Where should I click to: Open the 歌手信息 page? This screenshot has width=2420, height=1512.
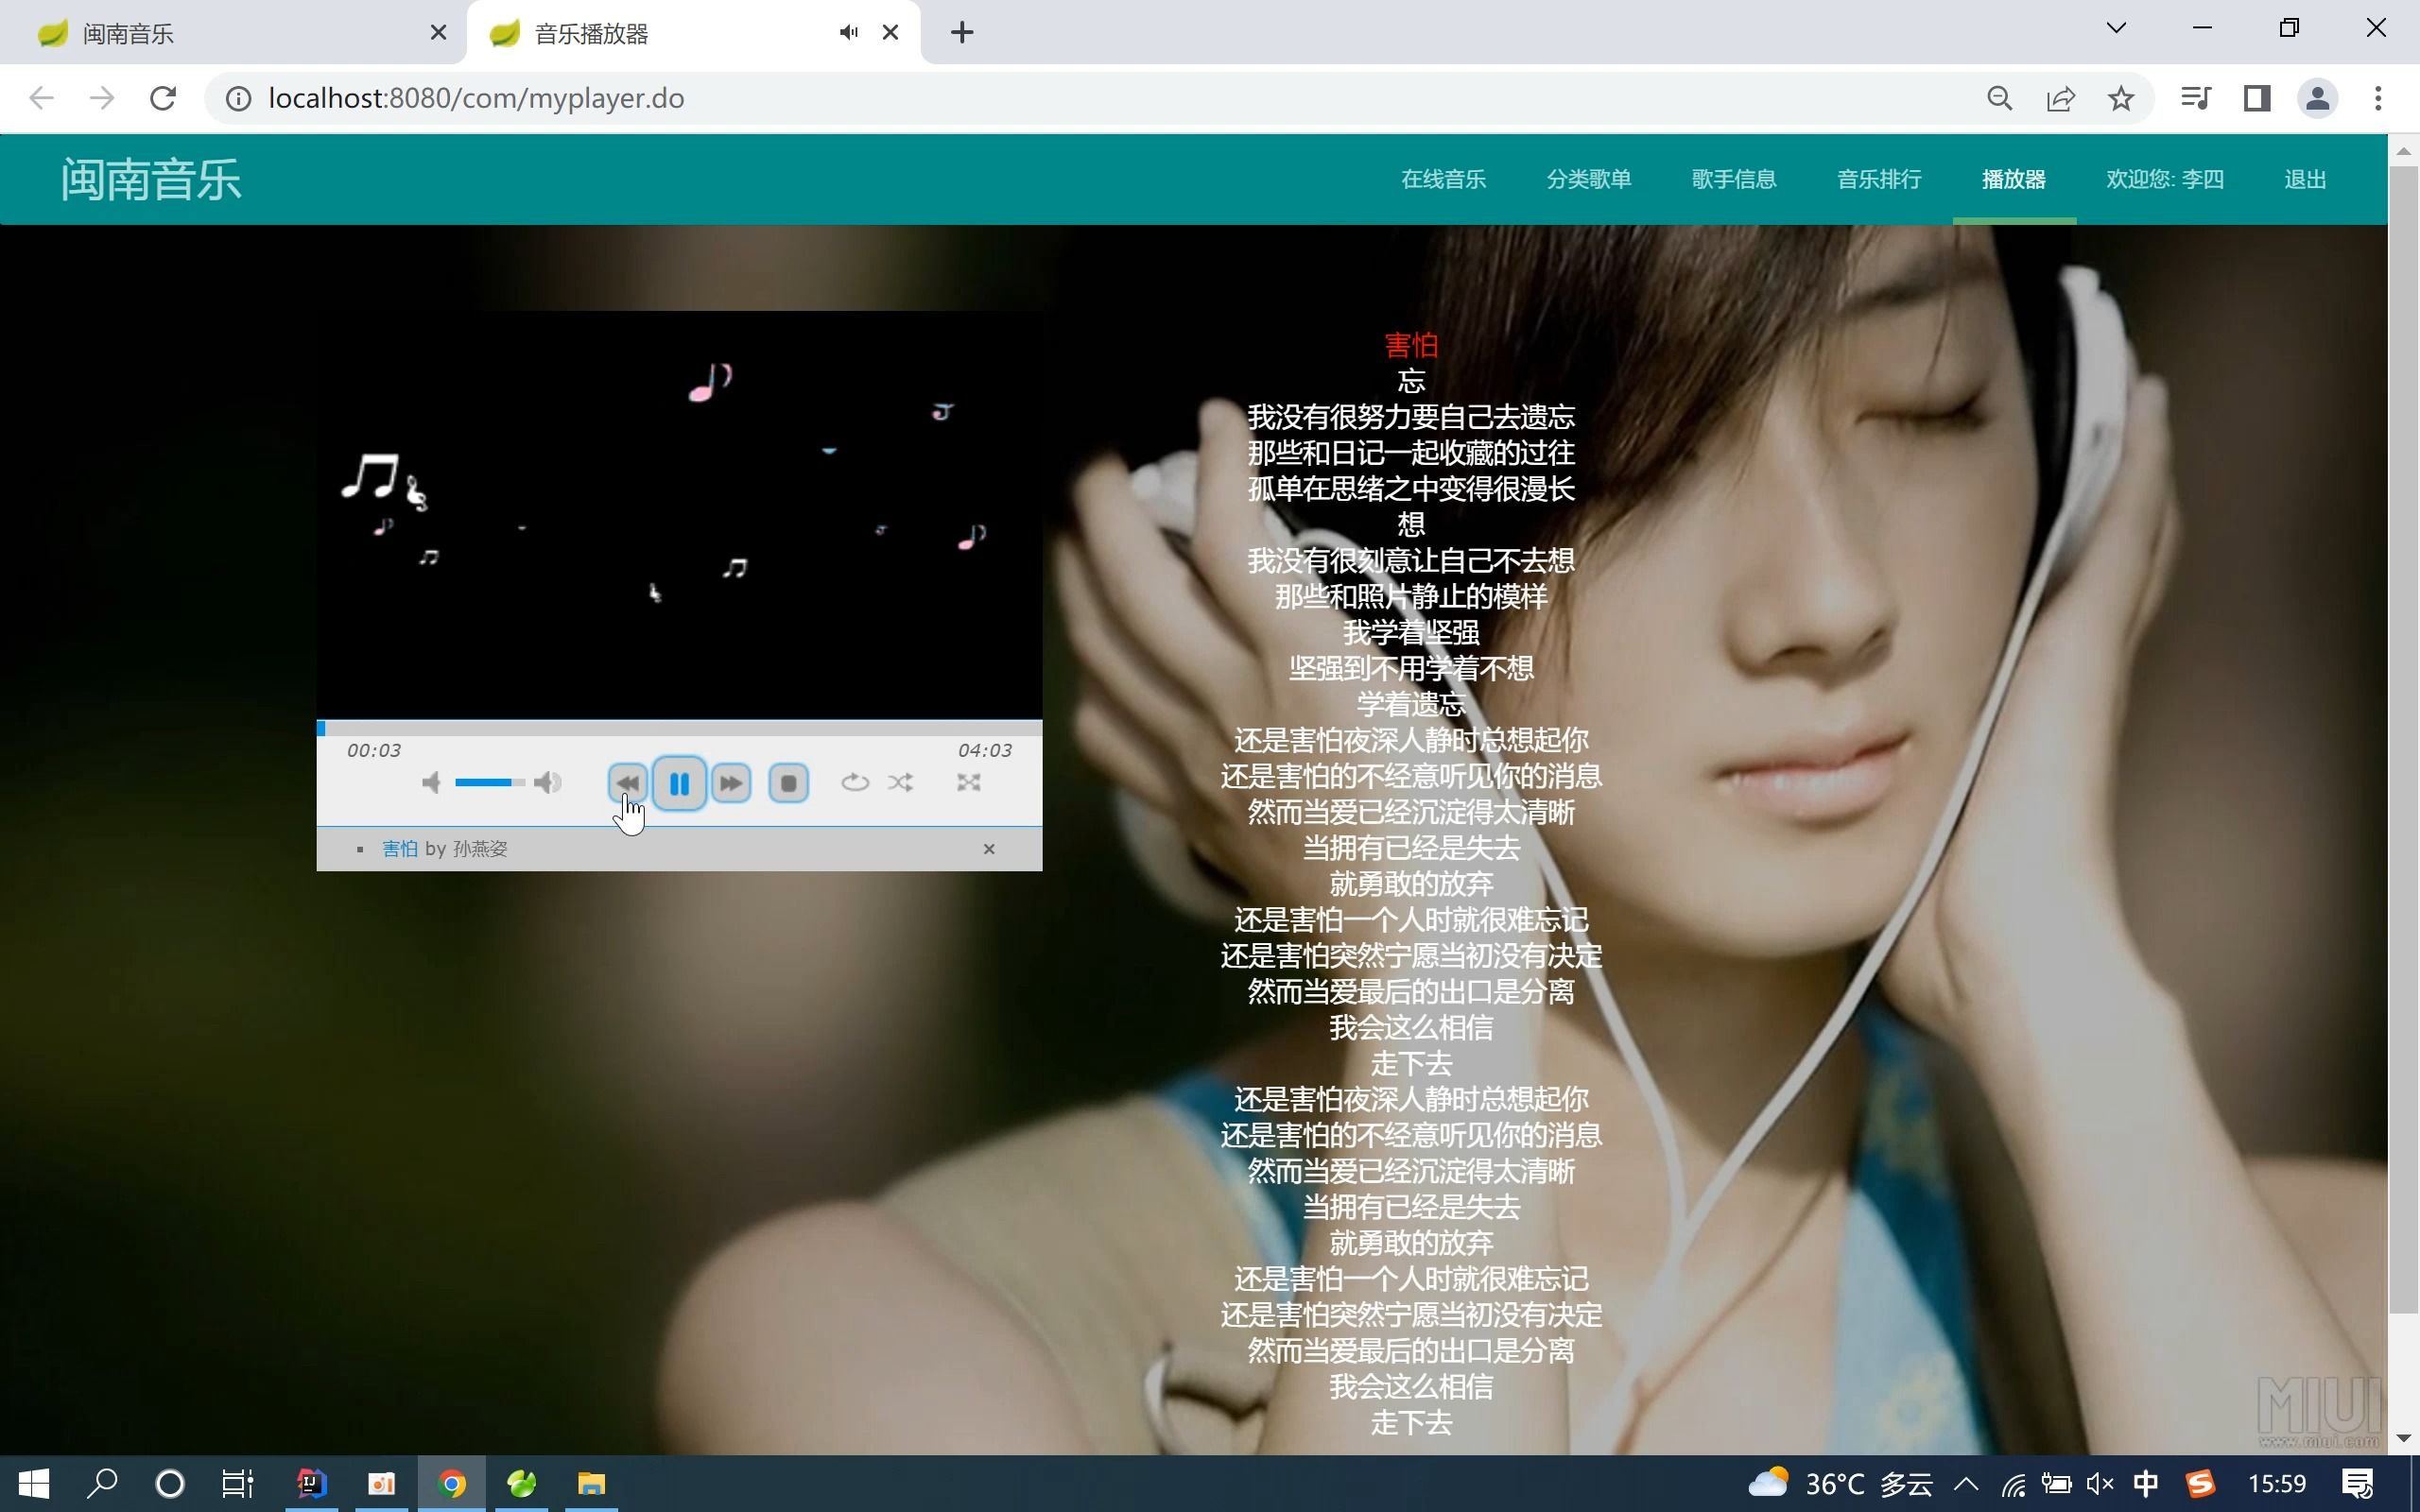point(1733,179)
